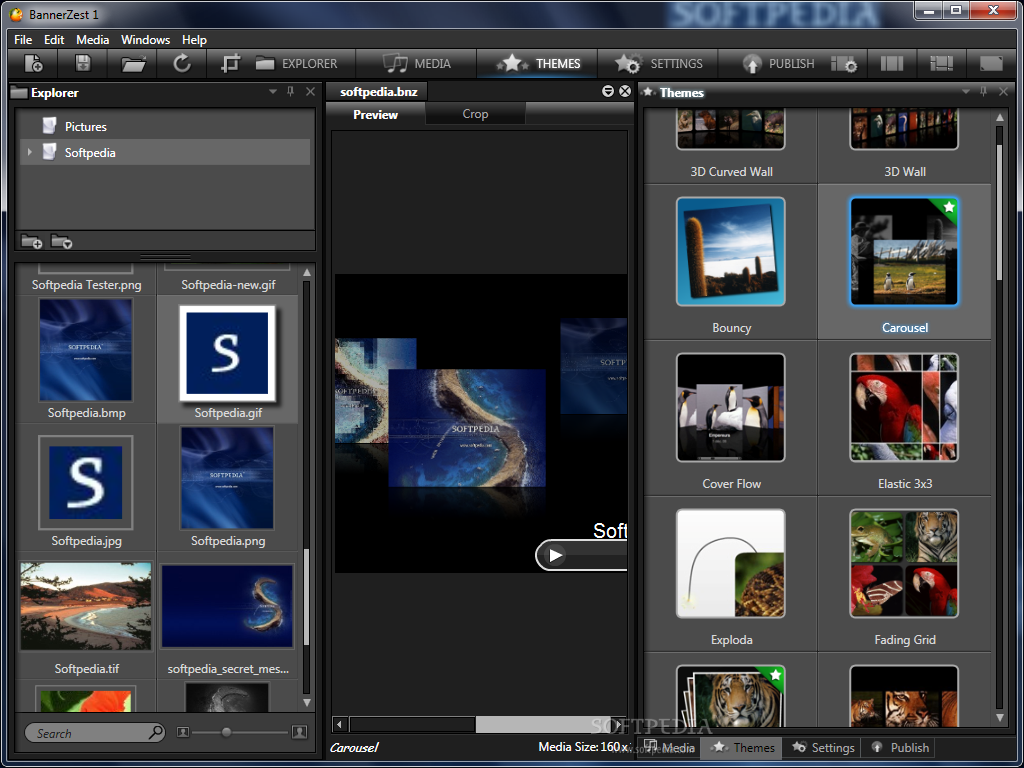The width and height of the screenshot is (1024, 768).
Task: Select the Themes toolbar button
Action: click(x=537, y=63)
